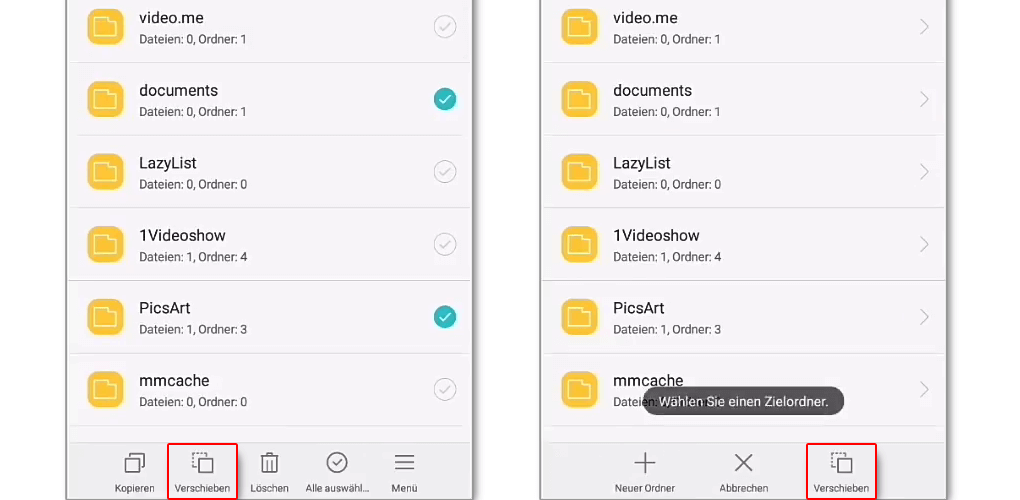Uncheck the PicsArt folder checkbox
Screen dimensions: 1020x500
click(x=445, y=317)
